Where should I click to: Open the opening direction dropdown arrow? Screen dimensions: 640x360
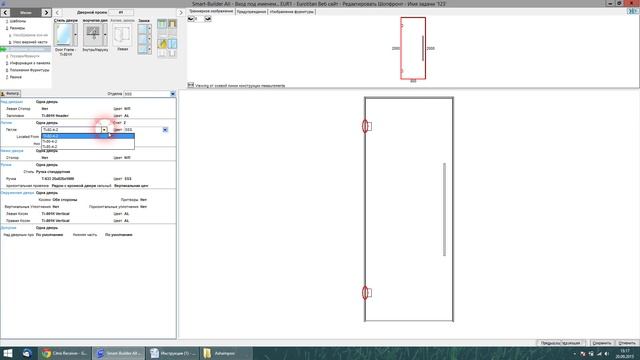tap(105, 35)
